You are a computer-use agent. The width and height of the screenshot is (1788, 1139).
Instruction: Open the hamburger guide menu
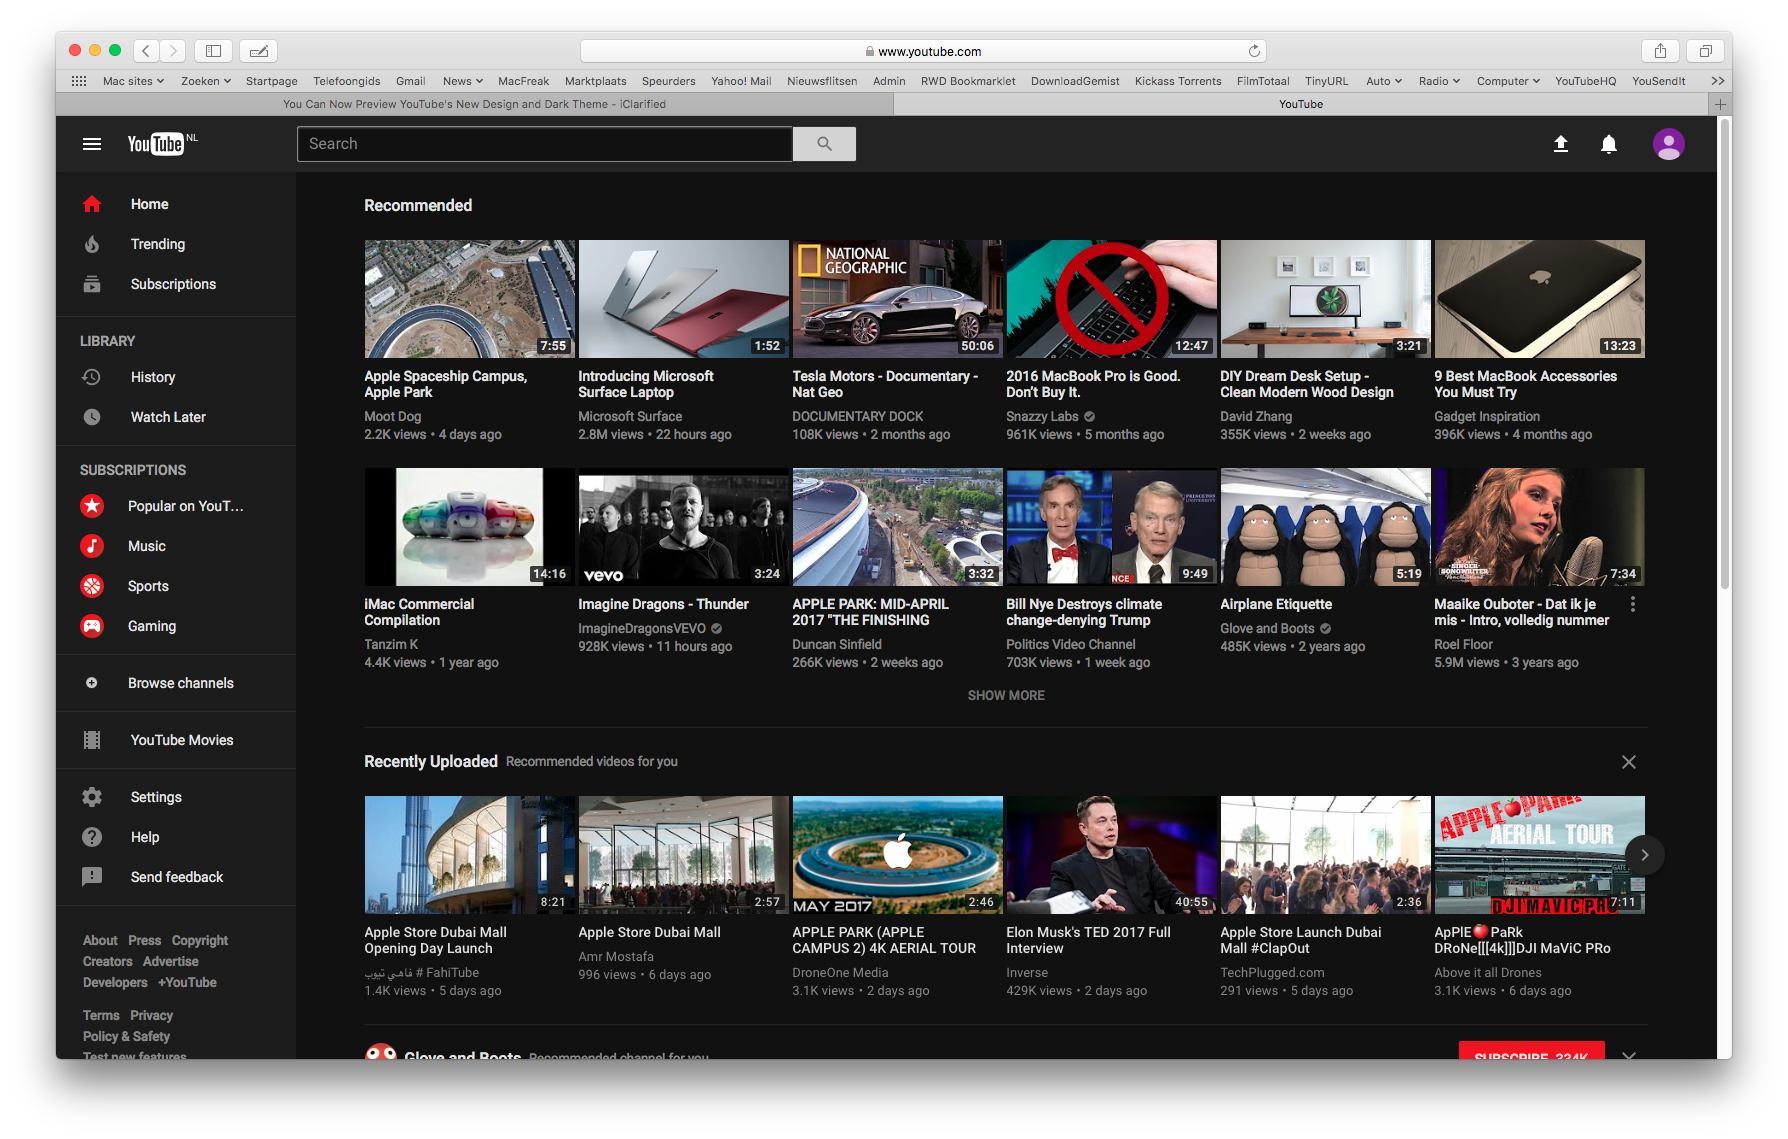point(92,144)
